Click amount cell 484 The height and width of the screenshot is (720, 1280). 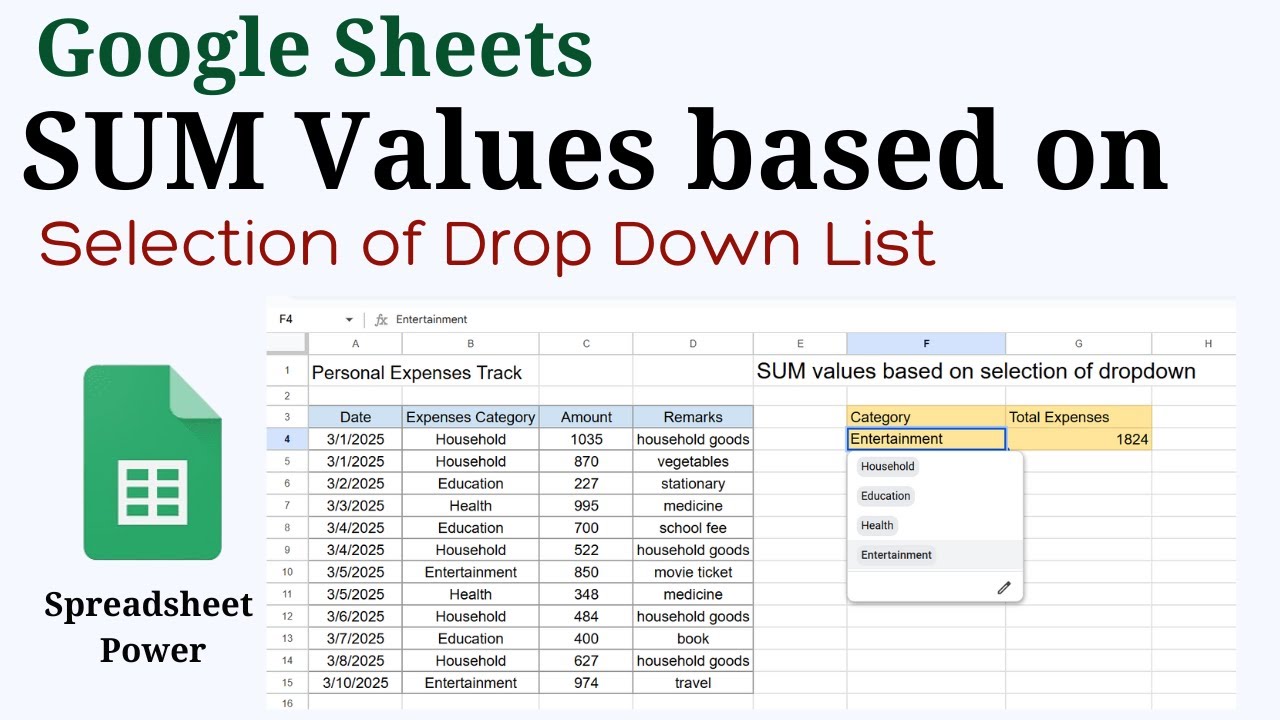click(586, 616)
